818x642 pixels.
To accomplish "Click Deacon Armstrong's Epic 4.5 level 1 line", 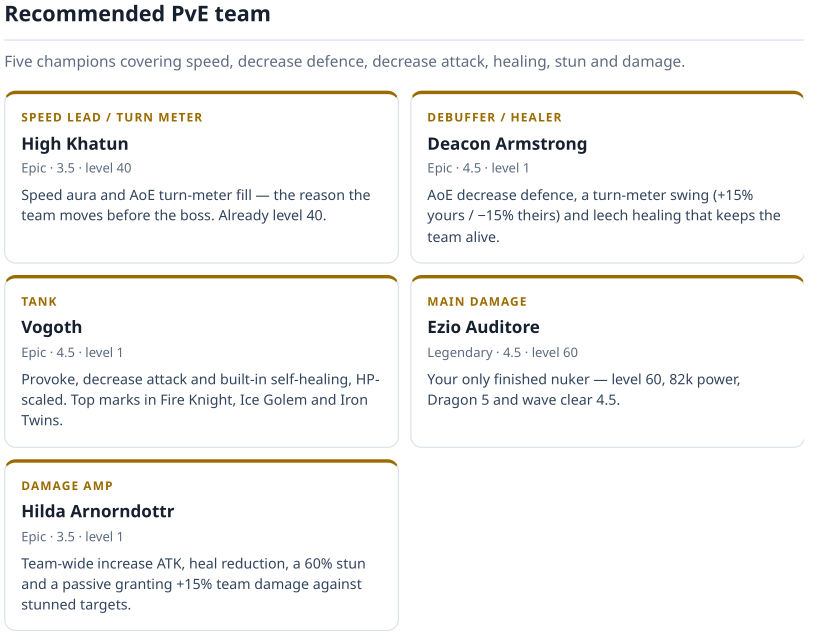I will (x=478, y=168).
